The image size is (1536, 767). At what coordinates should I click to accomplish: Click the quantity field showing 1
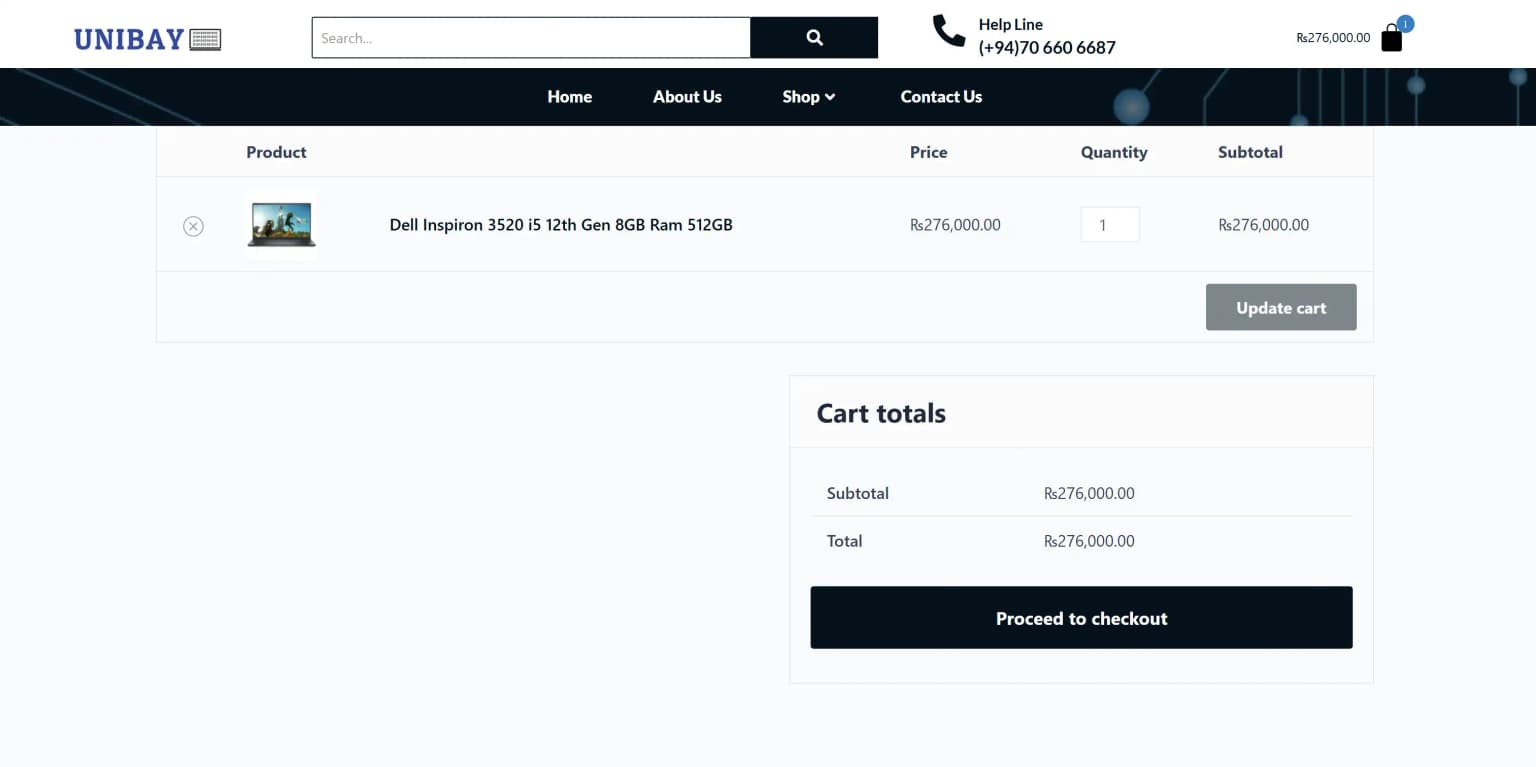1110,225
